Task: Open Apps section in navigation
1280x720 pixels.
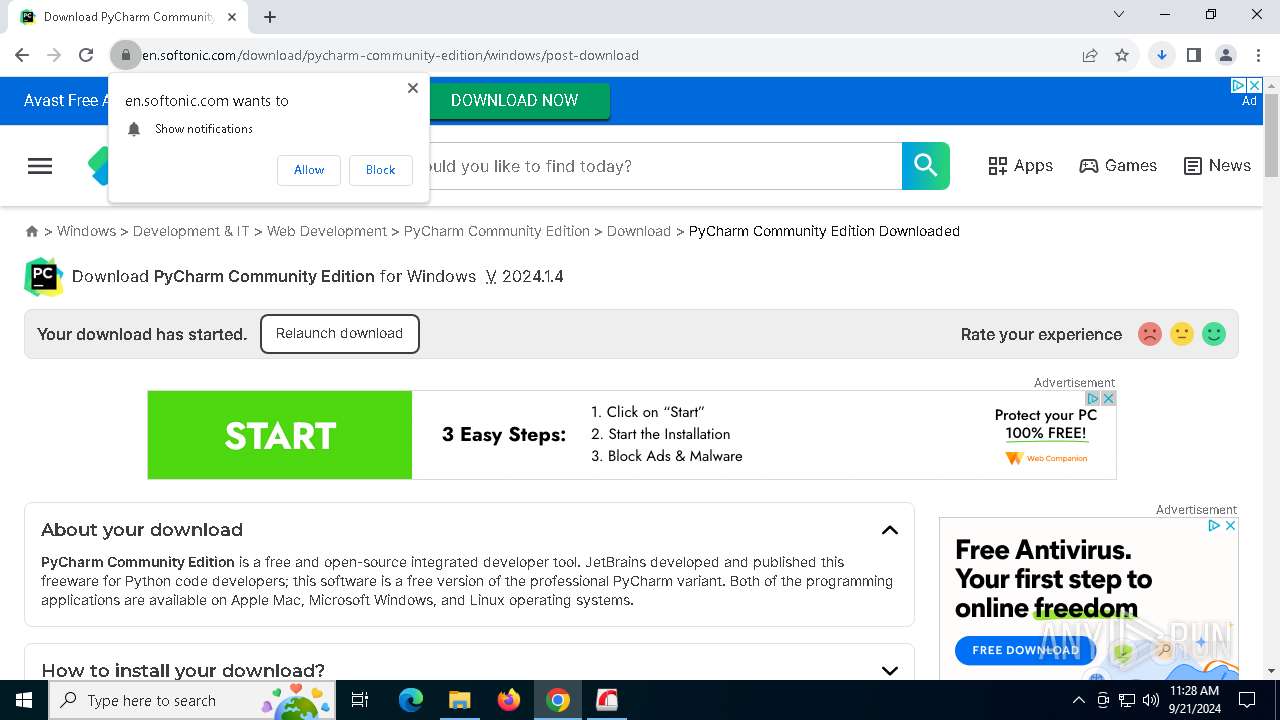Action: [x=1020, y=166]
